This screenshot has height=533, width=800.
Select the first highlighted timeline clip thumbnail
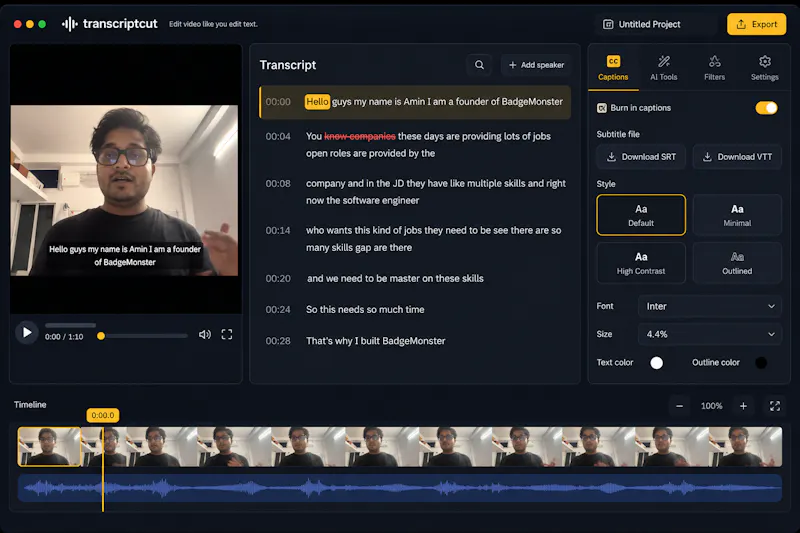pyautogui.click(x=49, y=447)
